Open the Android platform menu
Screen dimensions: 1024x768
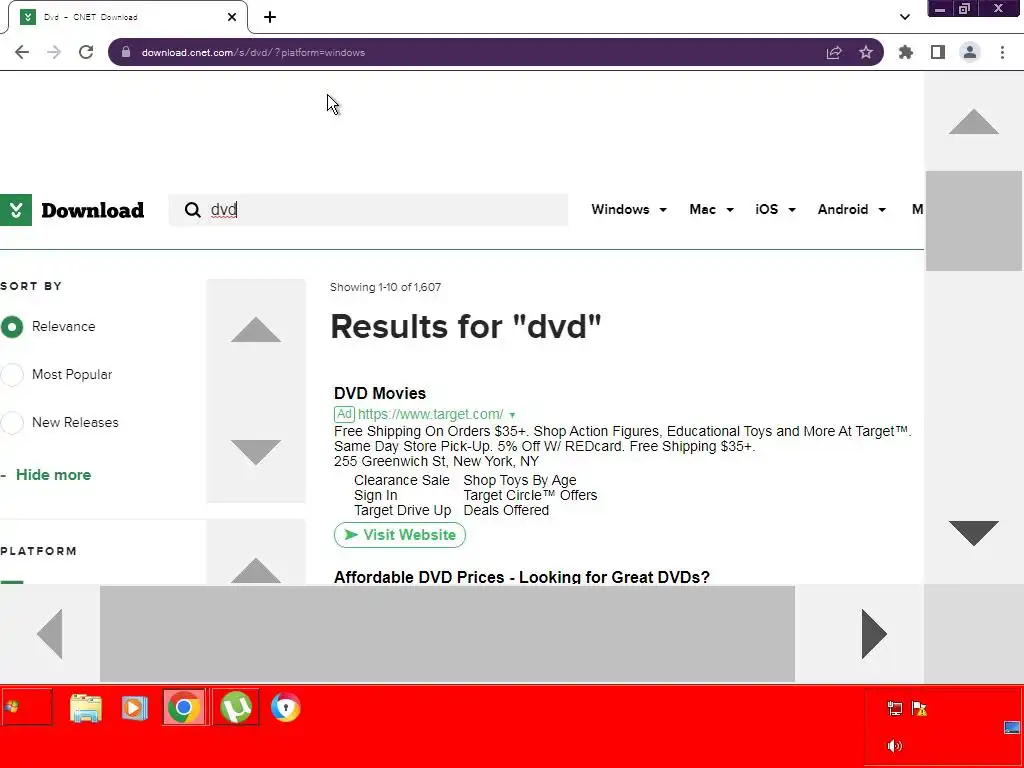click(x=852, y=210)
